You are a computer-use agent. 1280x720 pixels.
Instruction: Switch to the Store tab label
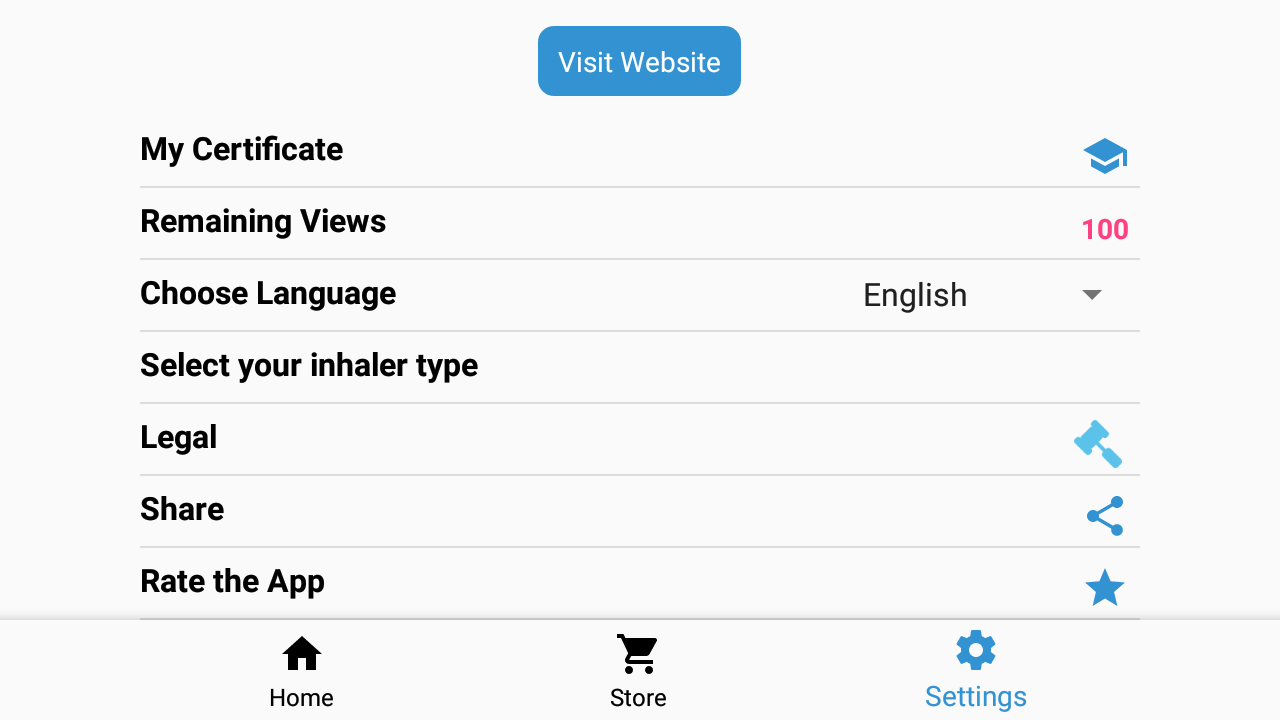(638, 697)
